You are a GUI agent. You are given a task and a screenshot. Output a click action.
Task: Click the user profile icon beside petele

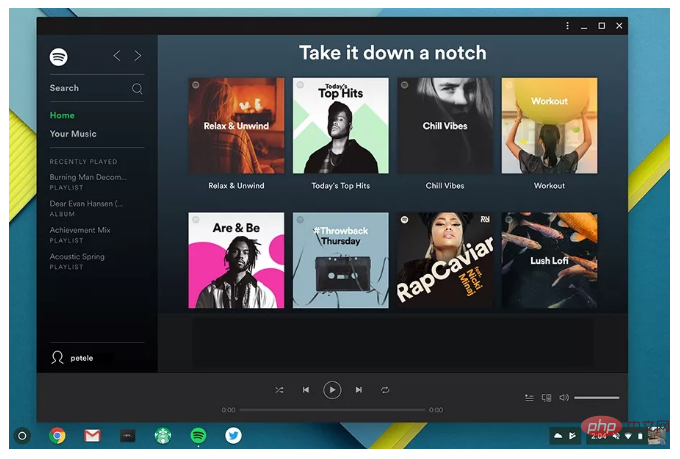click(57, 357)
